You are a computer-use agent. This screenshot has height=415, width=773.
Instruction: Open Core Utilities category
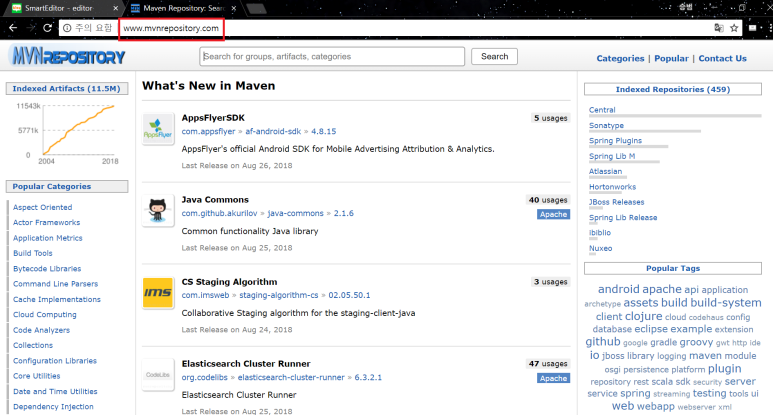point(36,376)
